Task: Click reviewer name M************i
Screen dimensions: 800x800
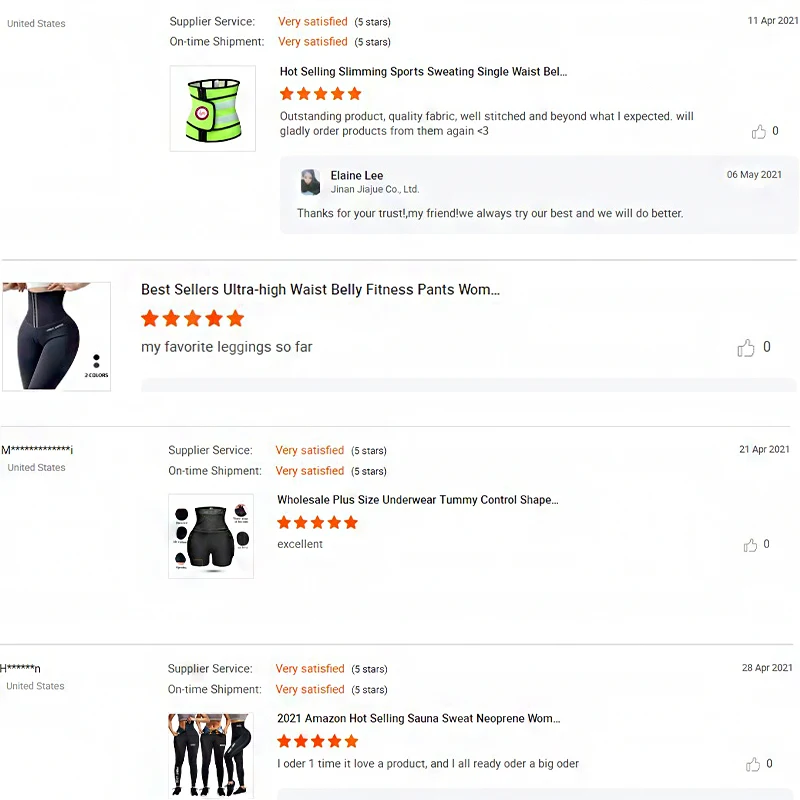Action: click(37, 450)
